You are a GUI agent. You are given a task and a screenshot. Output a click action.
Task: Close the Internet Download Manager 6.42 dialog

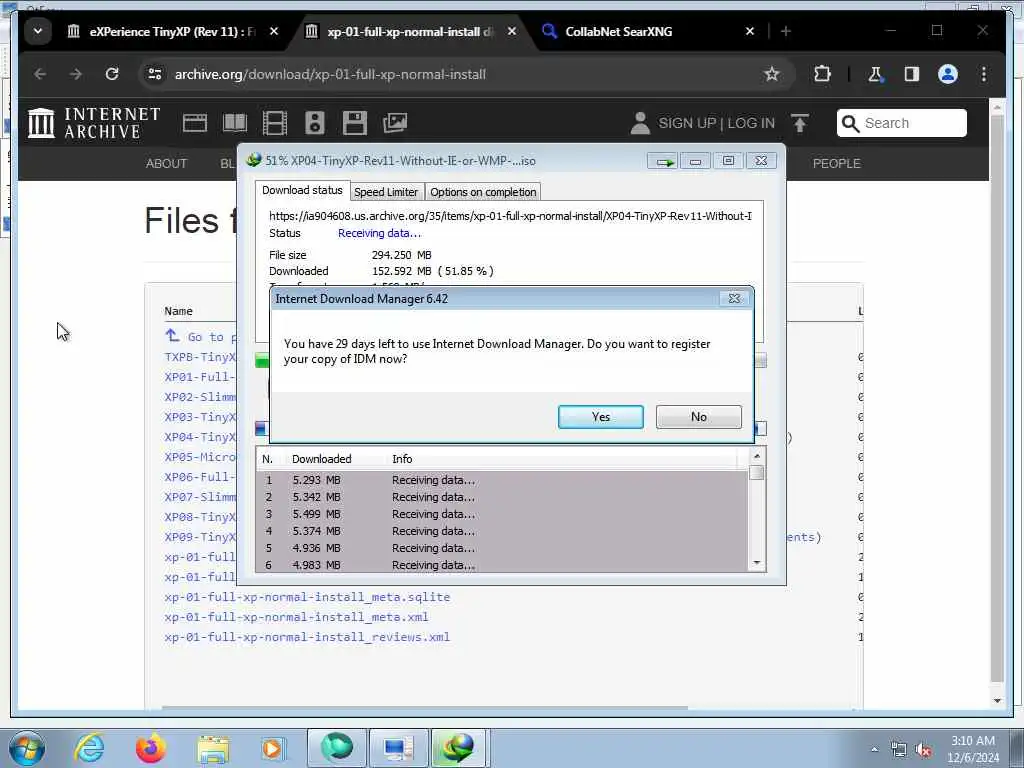(734, 298)
